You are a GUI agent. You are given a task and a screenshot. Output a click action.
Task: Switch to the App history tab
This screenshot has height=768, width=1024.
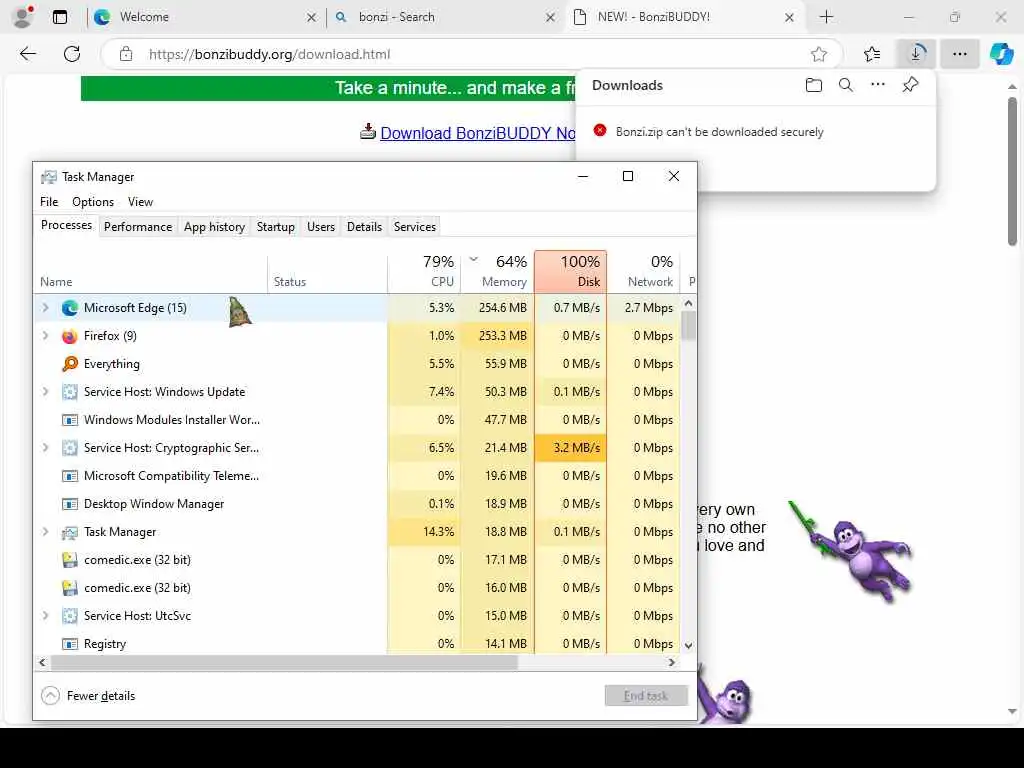pos(214,227)
